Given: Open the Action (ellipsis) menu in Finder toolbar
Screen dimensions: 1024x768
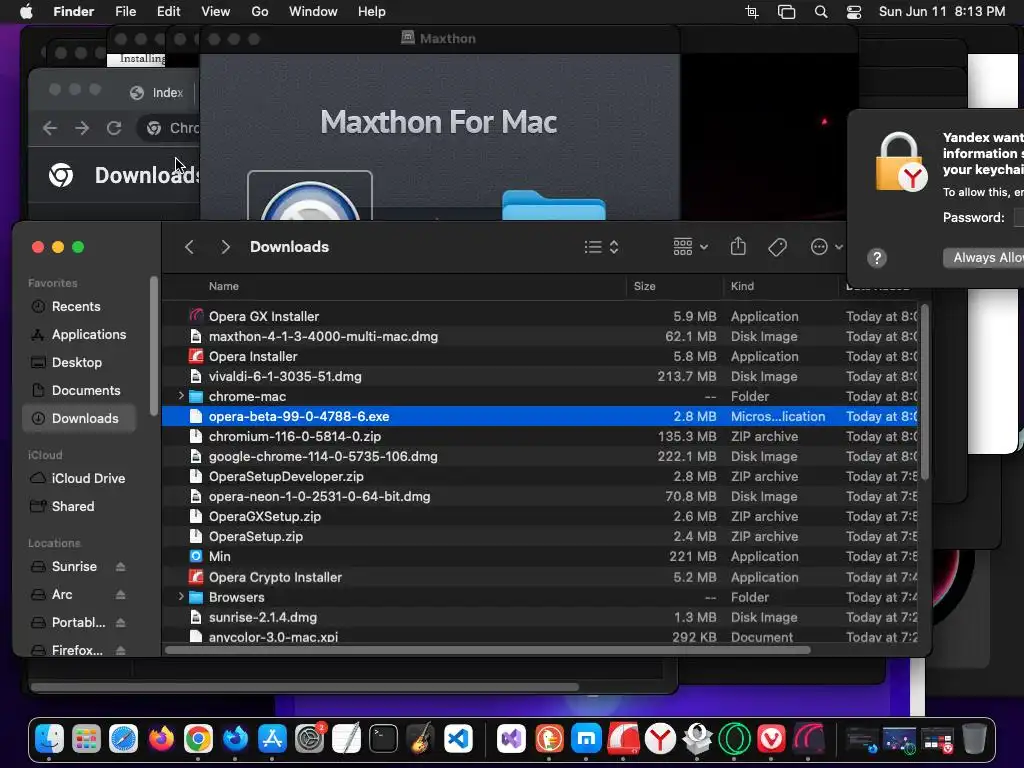Looking at the screenshot, I should point(826,247).
